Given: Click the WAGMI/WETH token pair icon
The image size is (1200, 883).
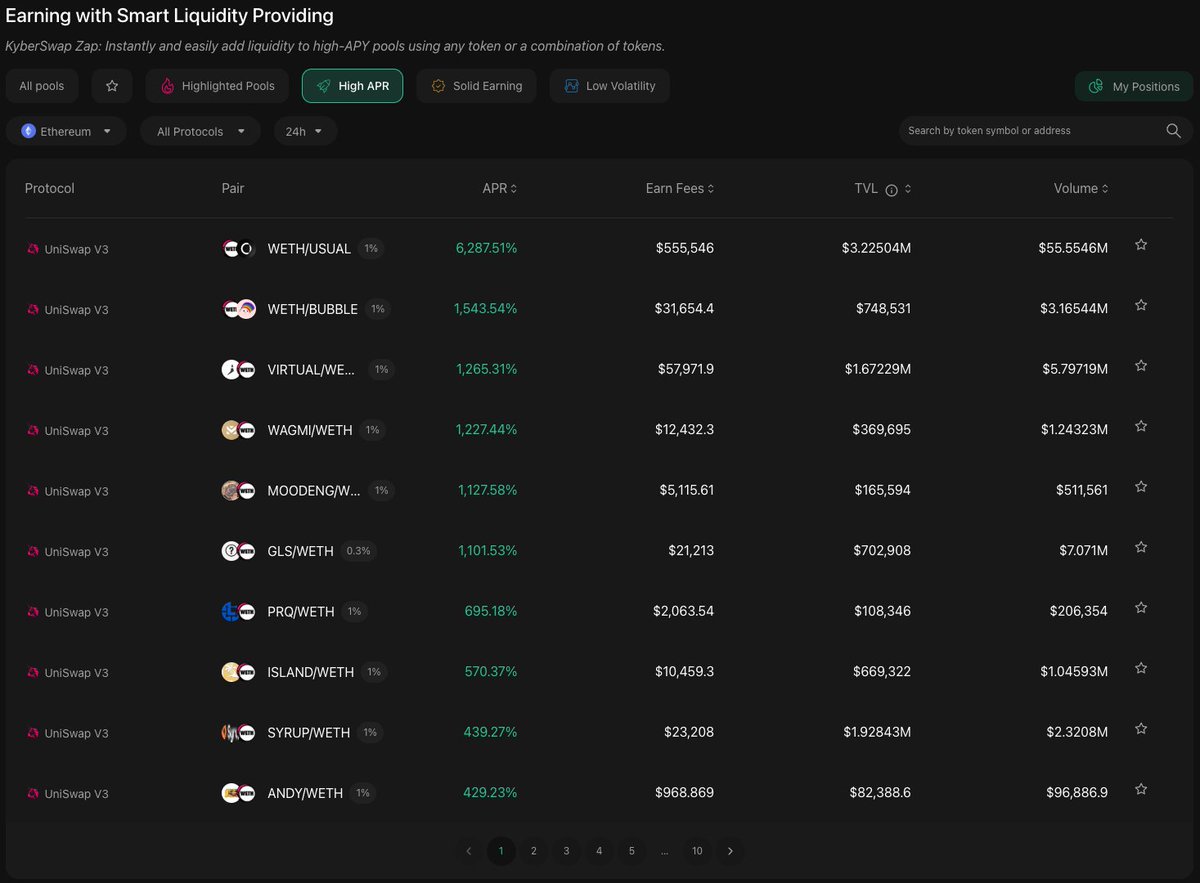Looking at the screenshot, I should tap(239, 430).
